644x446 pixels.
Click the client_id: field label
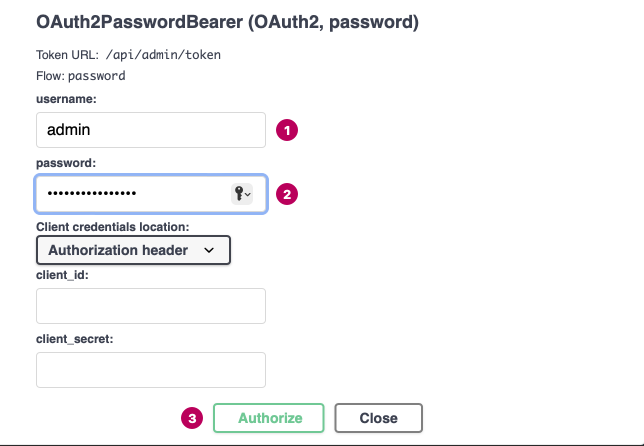coord(62,275)
